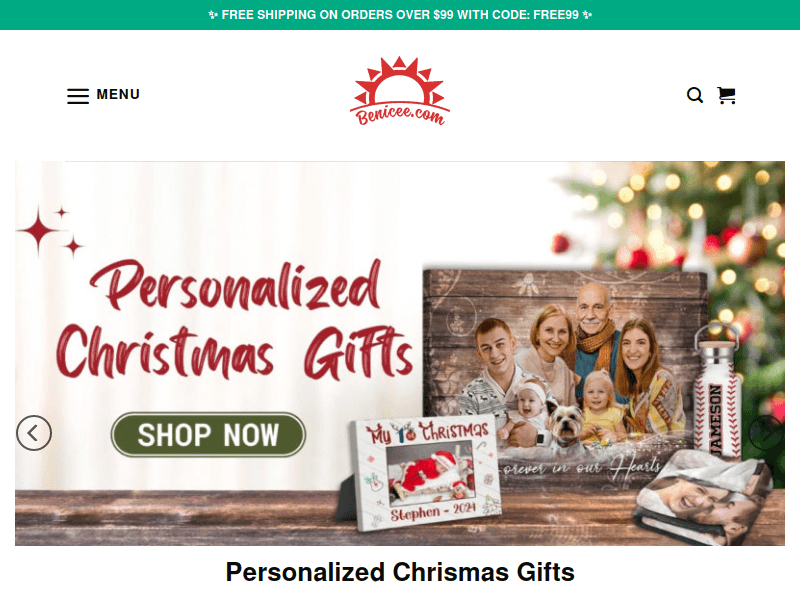Screen dimensions: 800x600
Task: Click the sparkle emoji before FREE SHIPPING
Action: (x=213, y=15)
